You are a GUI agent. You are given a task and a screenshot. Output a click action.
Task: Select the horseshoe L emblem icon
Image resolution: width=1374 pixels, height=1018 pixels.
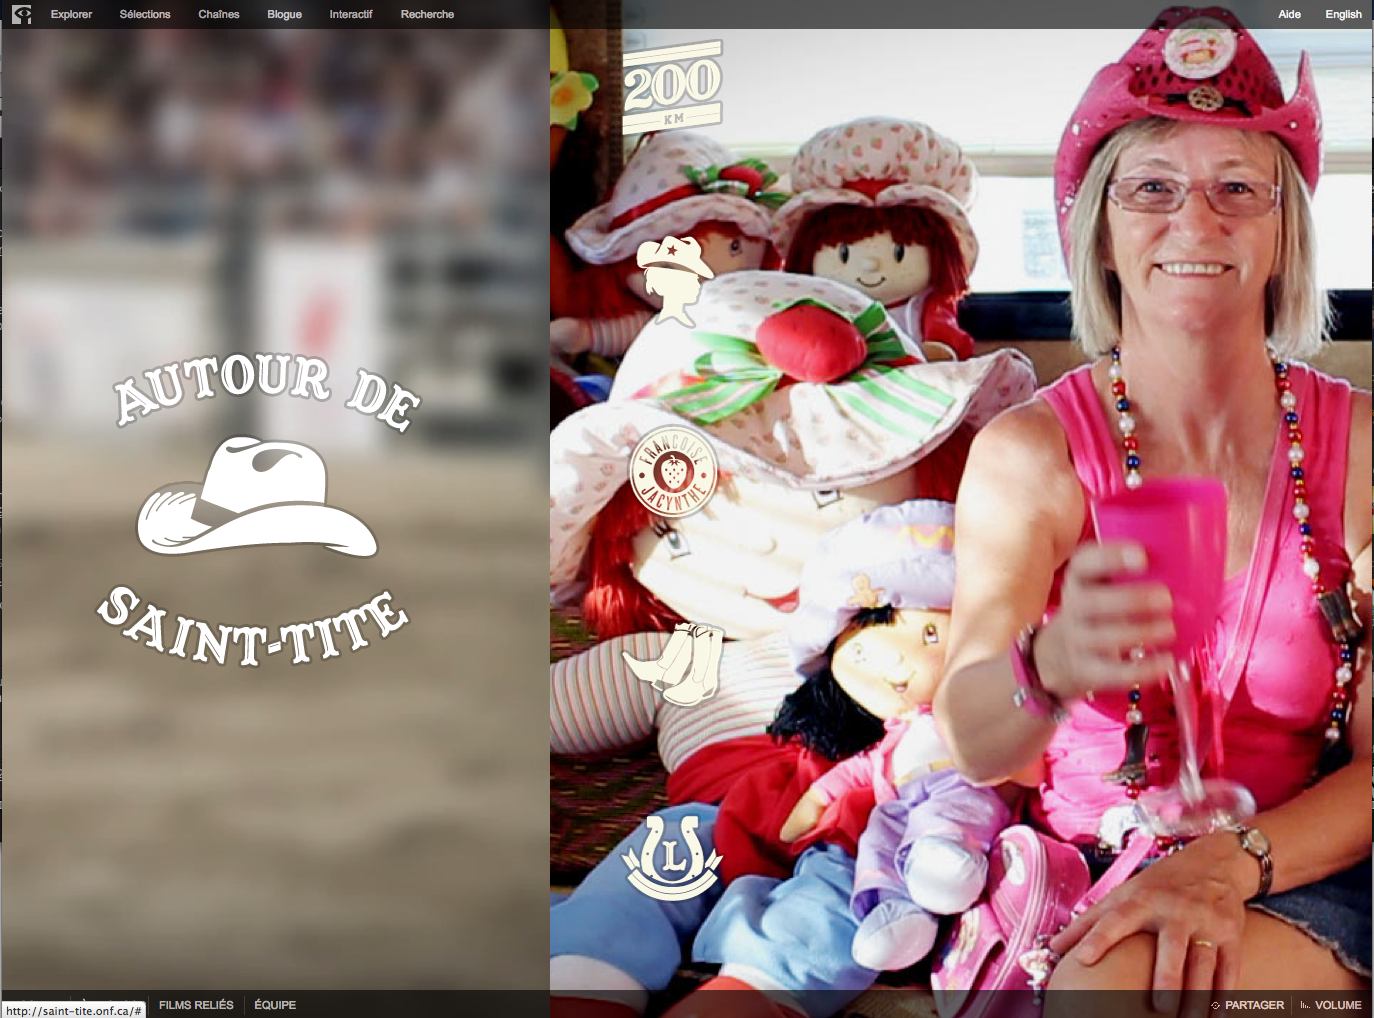672,856
